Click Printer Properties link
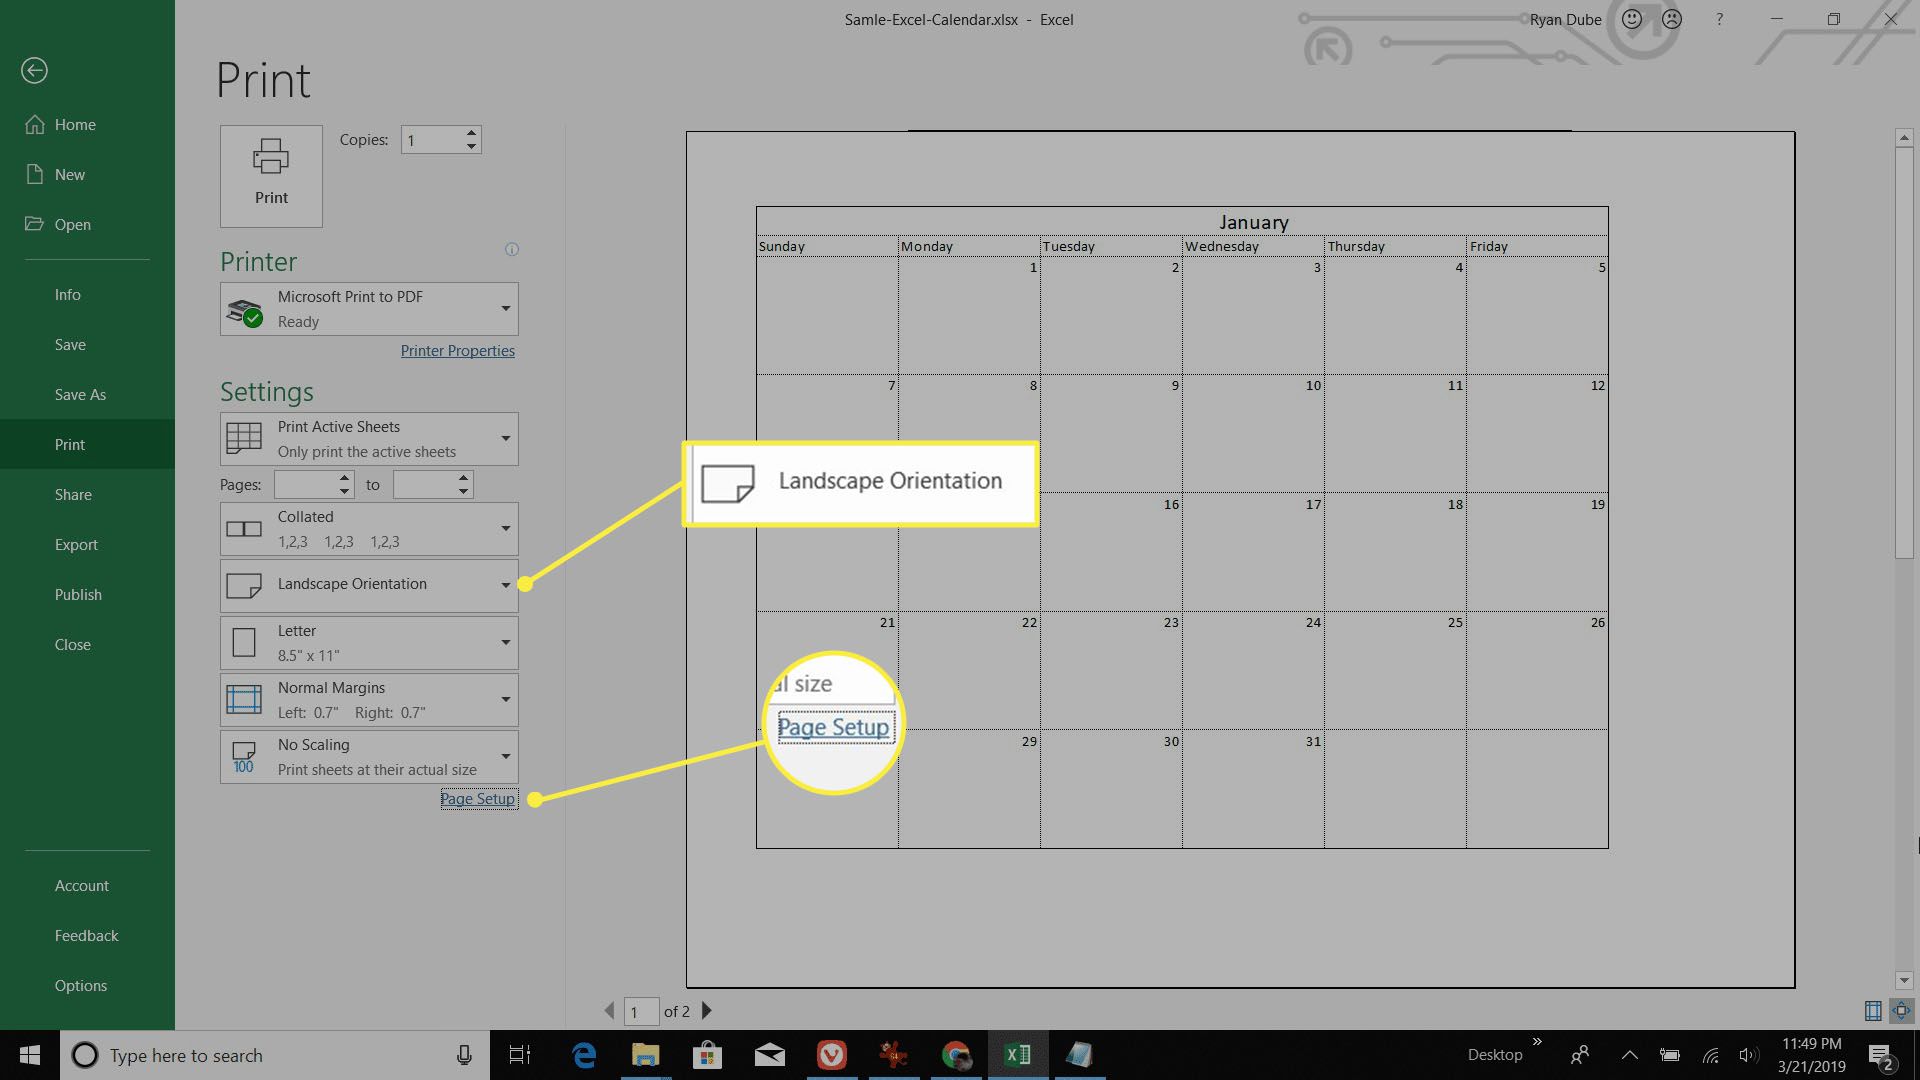Screen dimensions: 1920x1080 (456, 349)
